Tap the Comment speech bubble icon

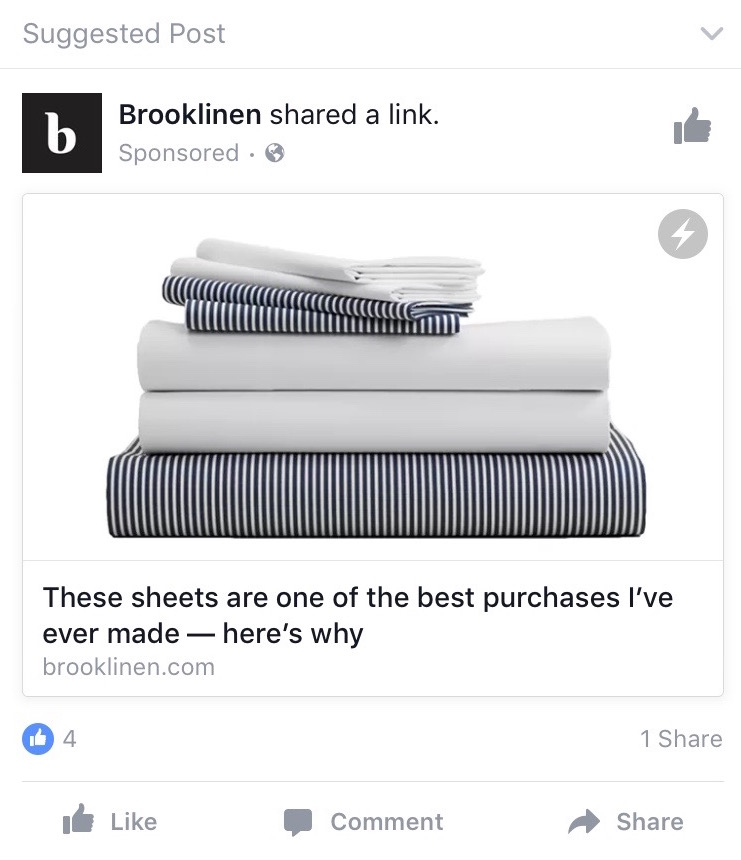pyautogui.click(x=298, y=822)
